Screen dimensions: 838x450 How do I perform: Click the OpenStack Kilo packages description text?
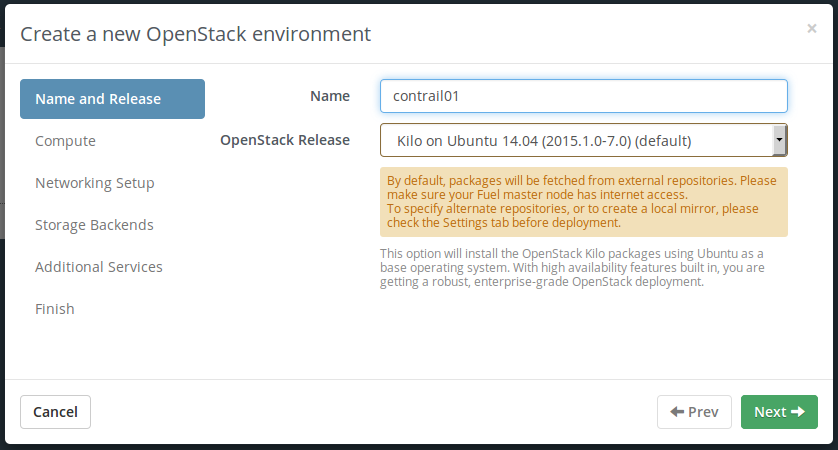[572, 268]
